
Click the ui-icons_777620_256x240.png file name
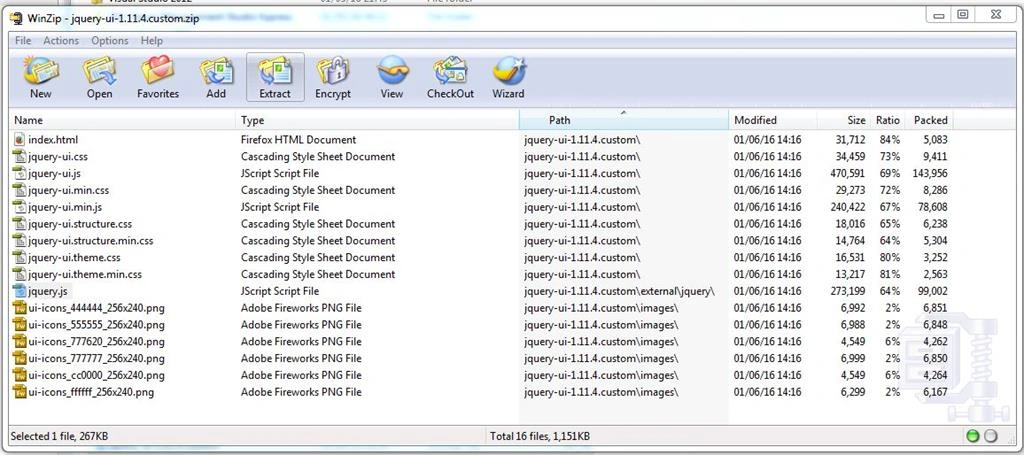coord(96,341)
